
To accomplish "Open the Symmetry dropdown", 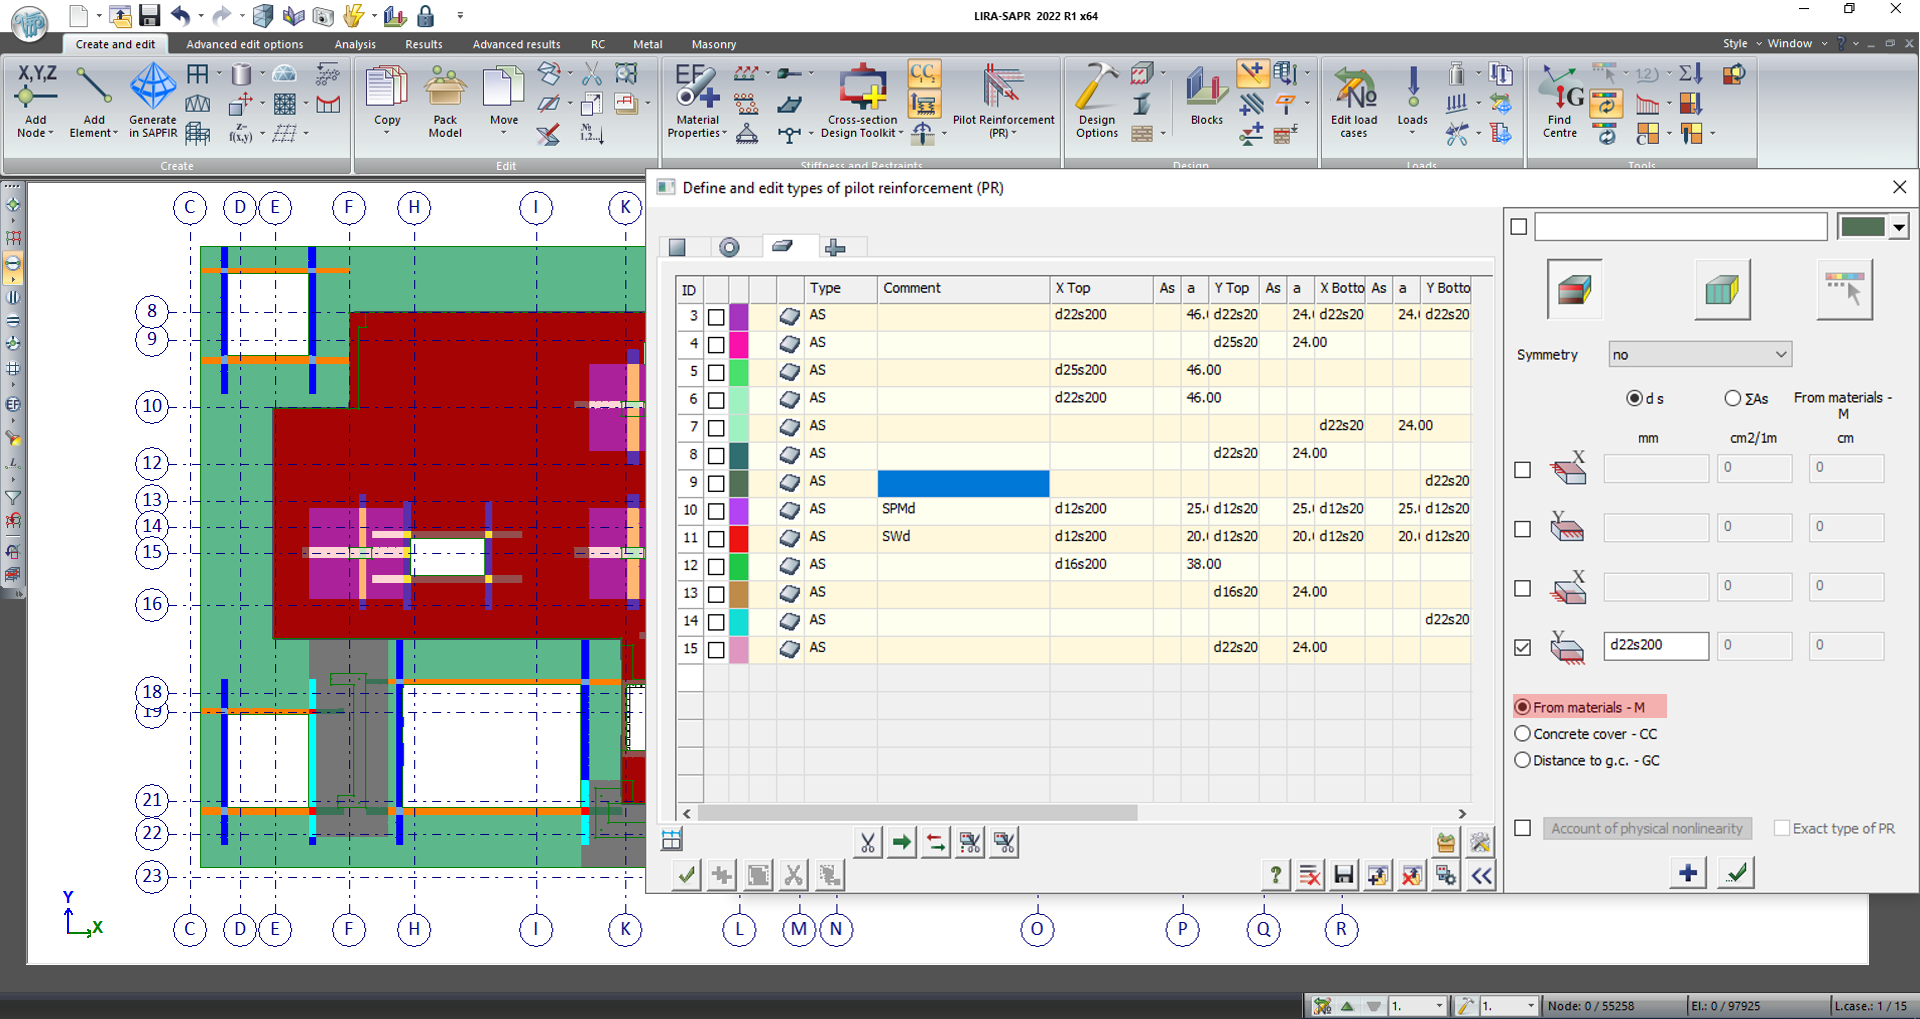I will click(1699, 355).
